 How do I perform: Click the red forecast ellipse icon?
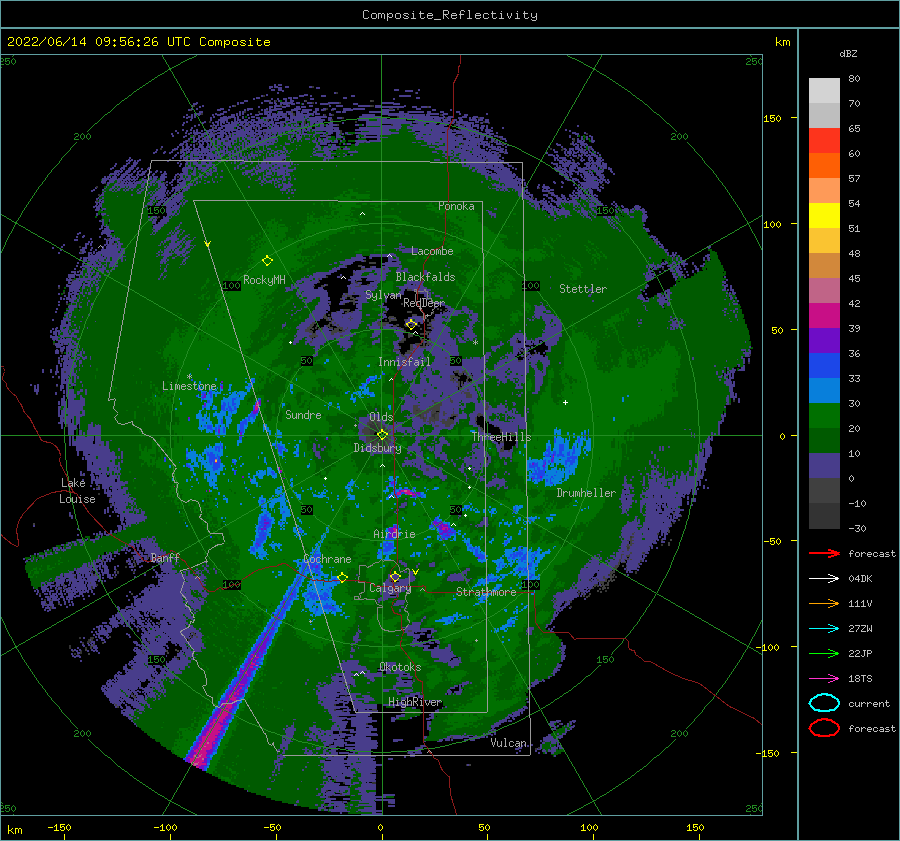[x=824, y=728]
